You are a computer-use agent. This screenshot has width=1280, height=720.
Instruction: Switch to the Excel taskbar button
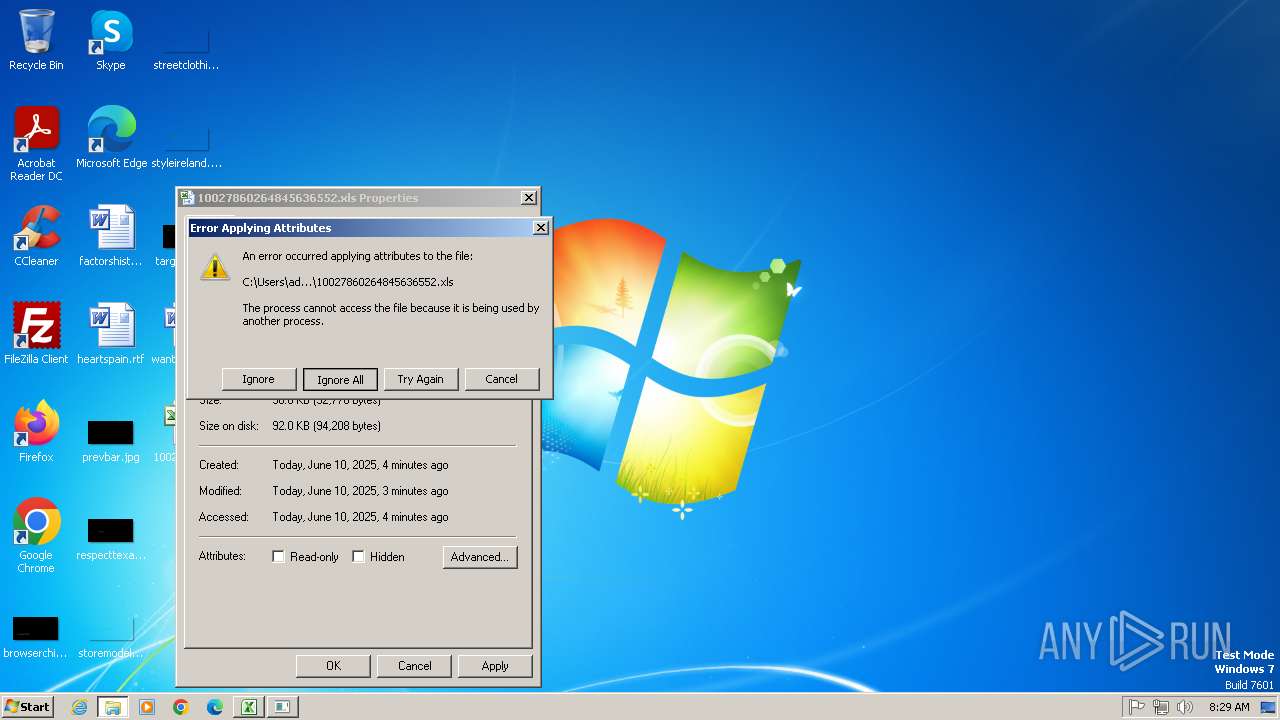[249, 707]
